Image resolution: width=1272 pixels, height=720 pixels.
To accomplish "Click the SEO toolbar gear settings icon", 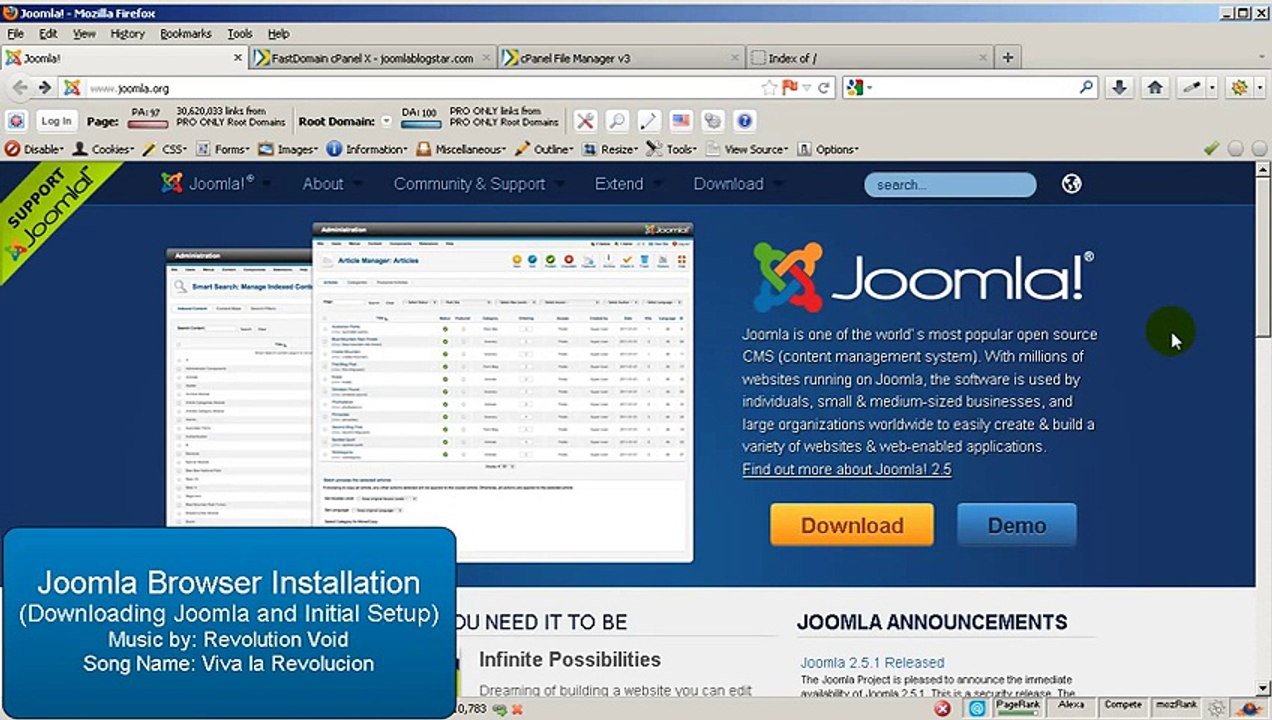I will coord(713,121).
